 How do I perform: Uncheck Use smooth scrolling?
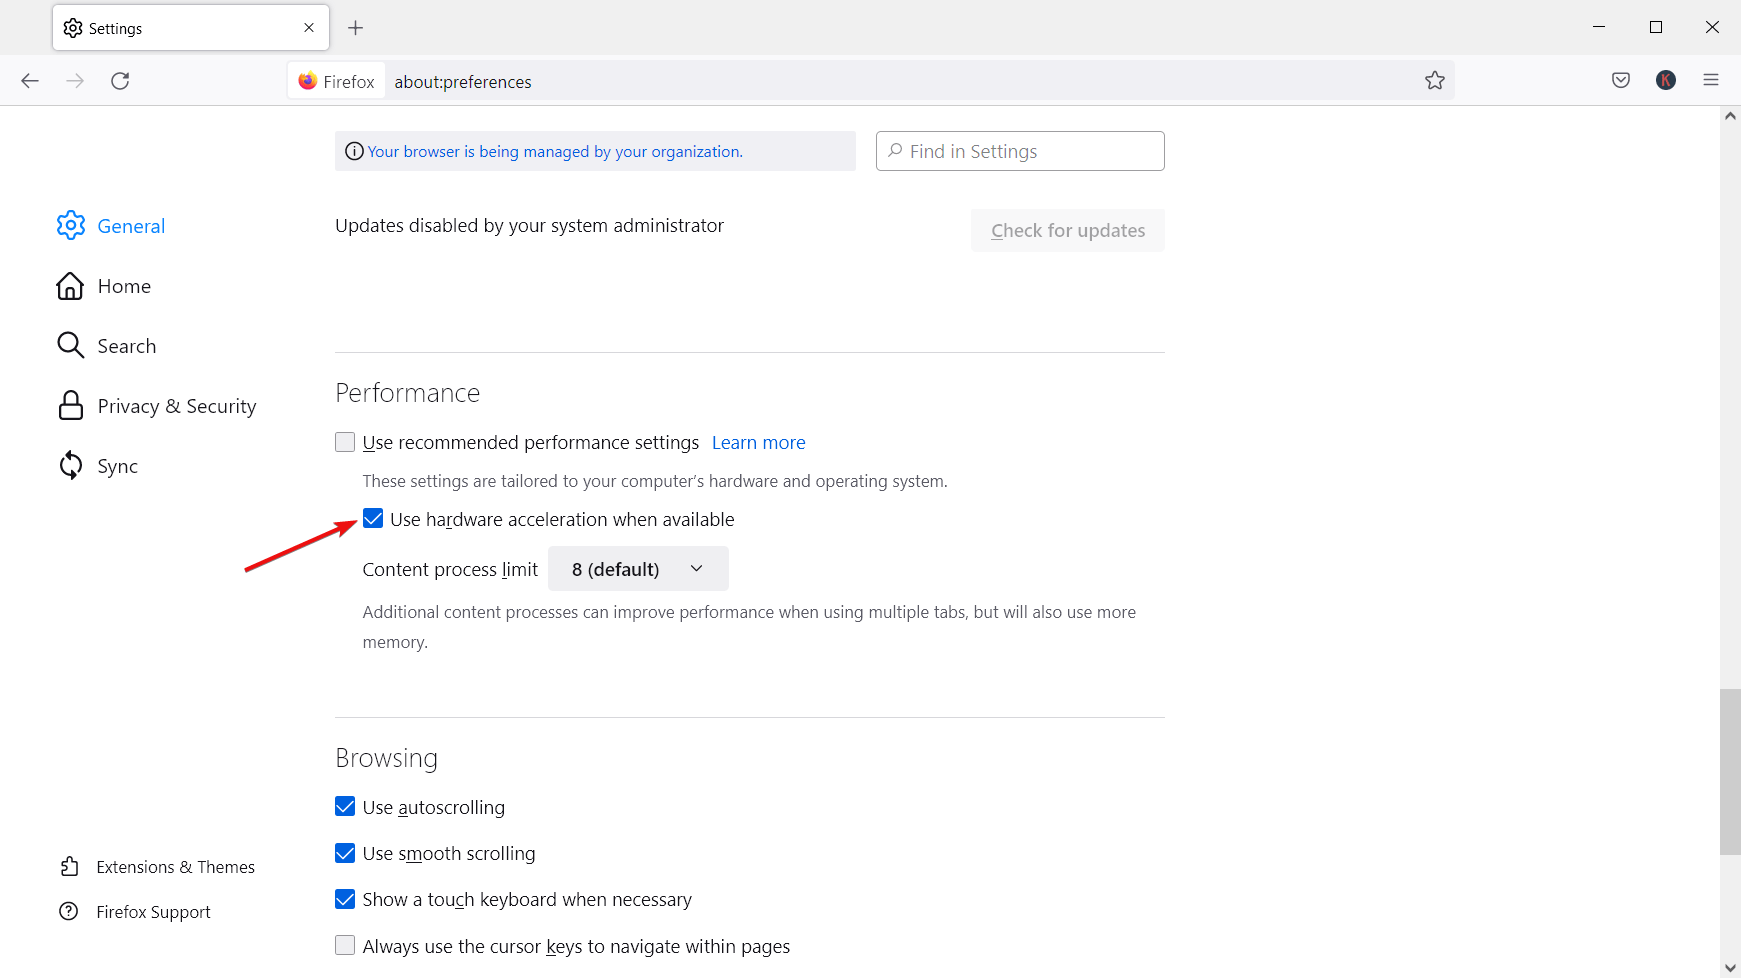click(x=344, y=853)
